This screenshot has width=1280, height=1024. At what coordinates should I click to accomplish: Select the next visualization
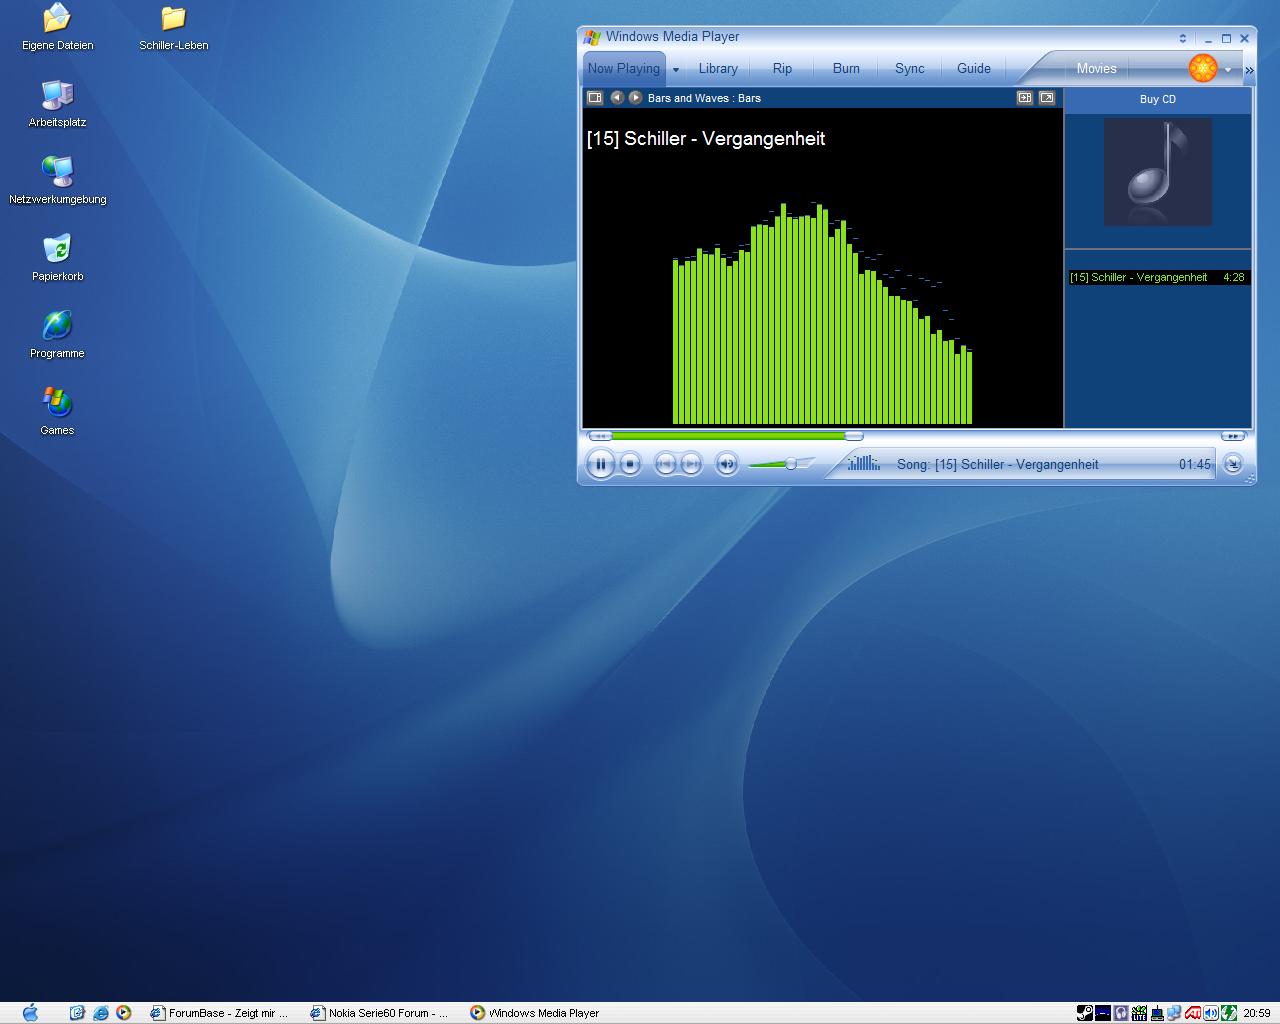[x=635, y=97]
